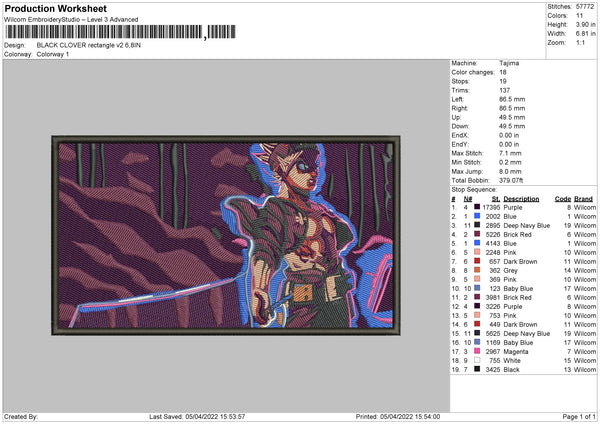Click the 'Printed: 05/04/2022 15:54:00' footer text
Viewport: 600px width, 424px height.
[398, 416]
